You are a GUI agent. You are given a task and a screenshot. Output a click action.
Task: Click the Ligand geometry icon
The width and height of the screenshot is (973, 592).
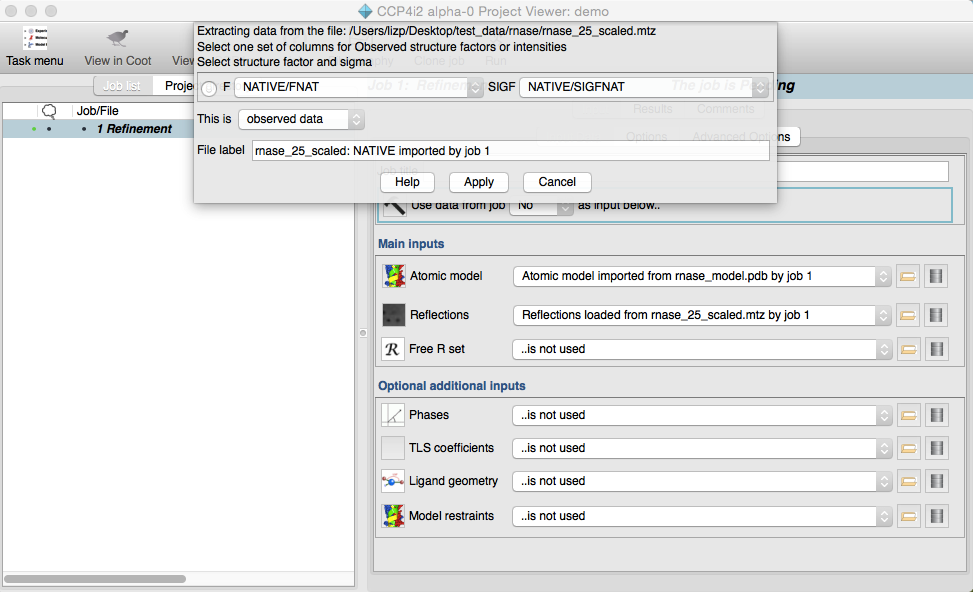point(393,481)
